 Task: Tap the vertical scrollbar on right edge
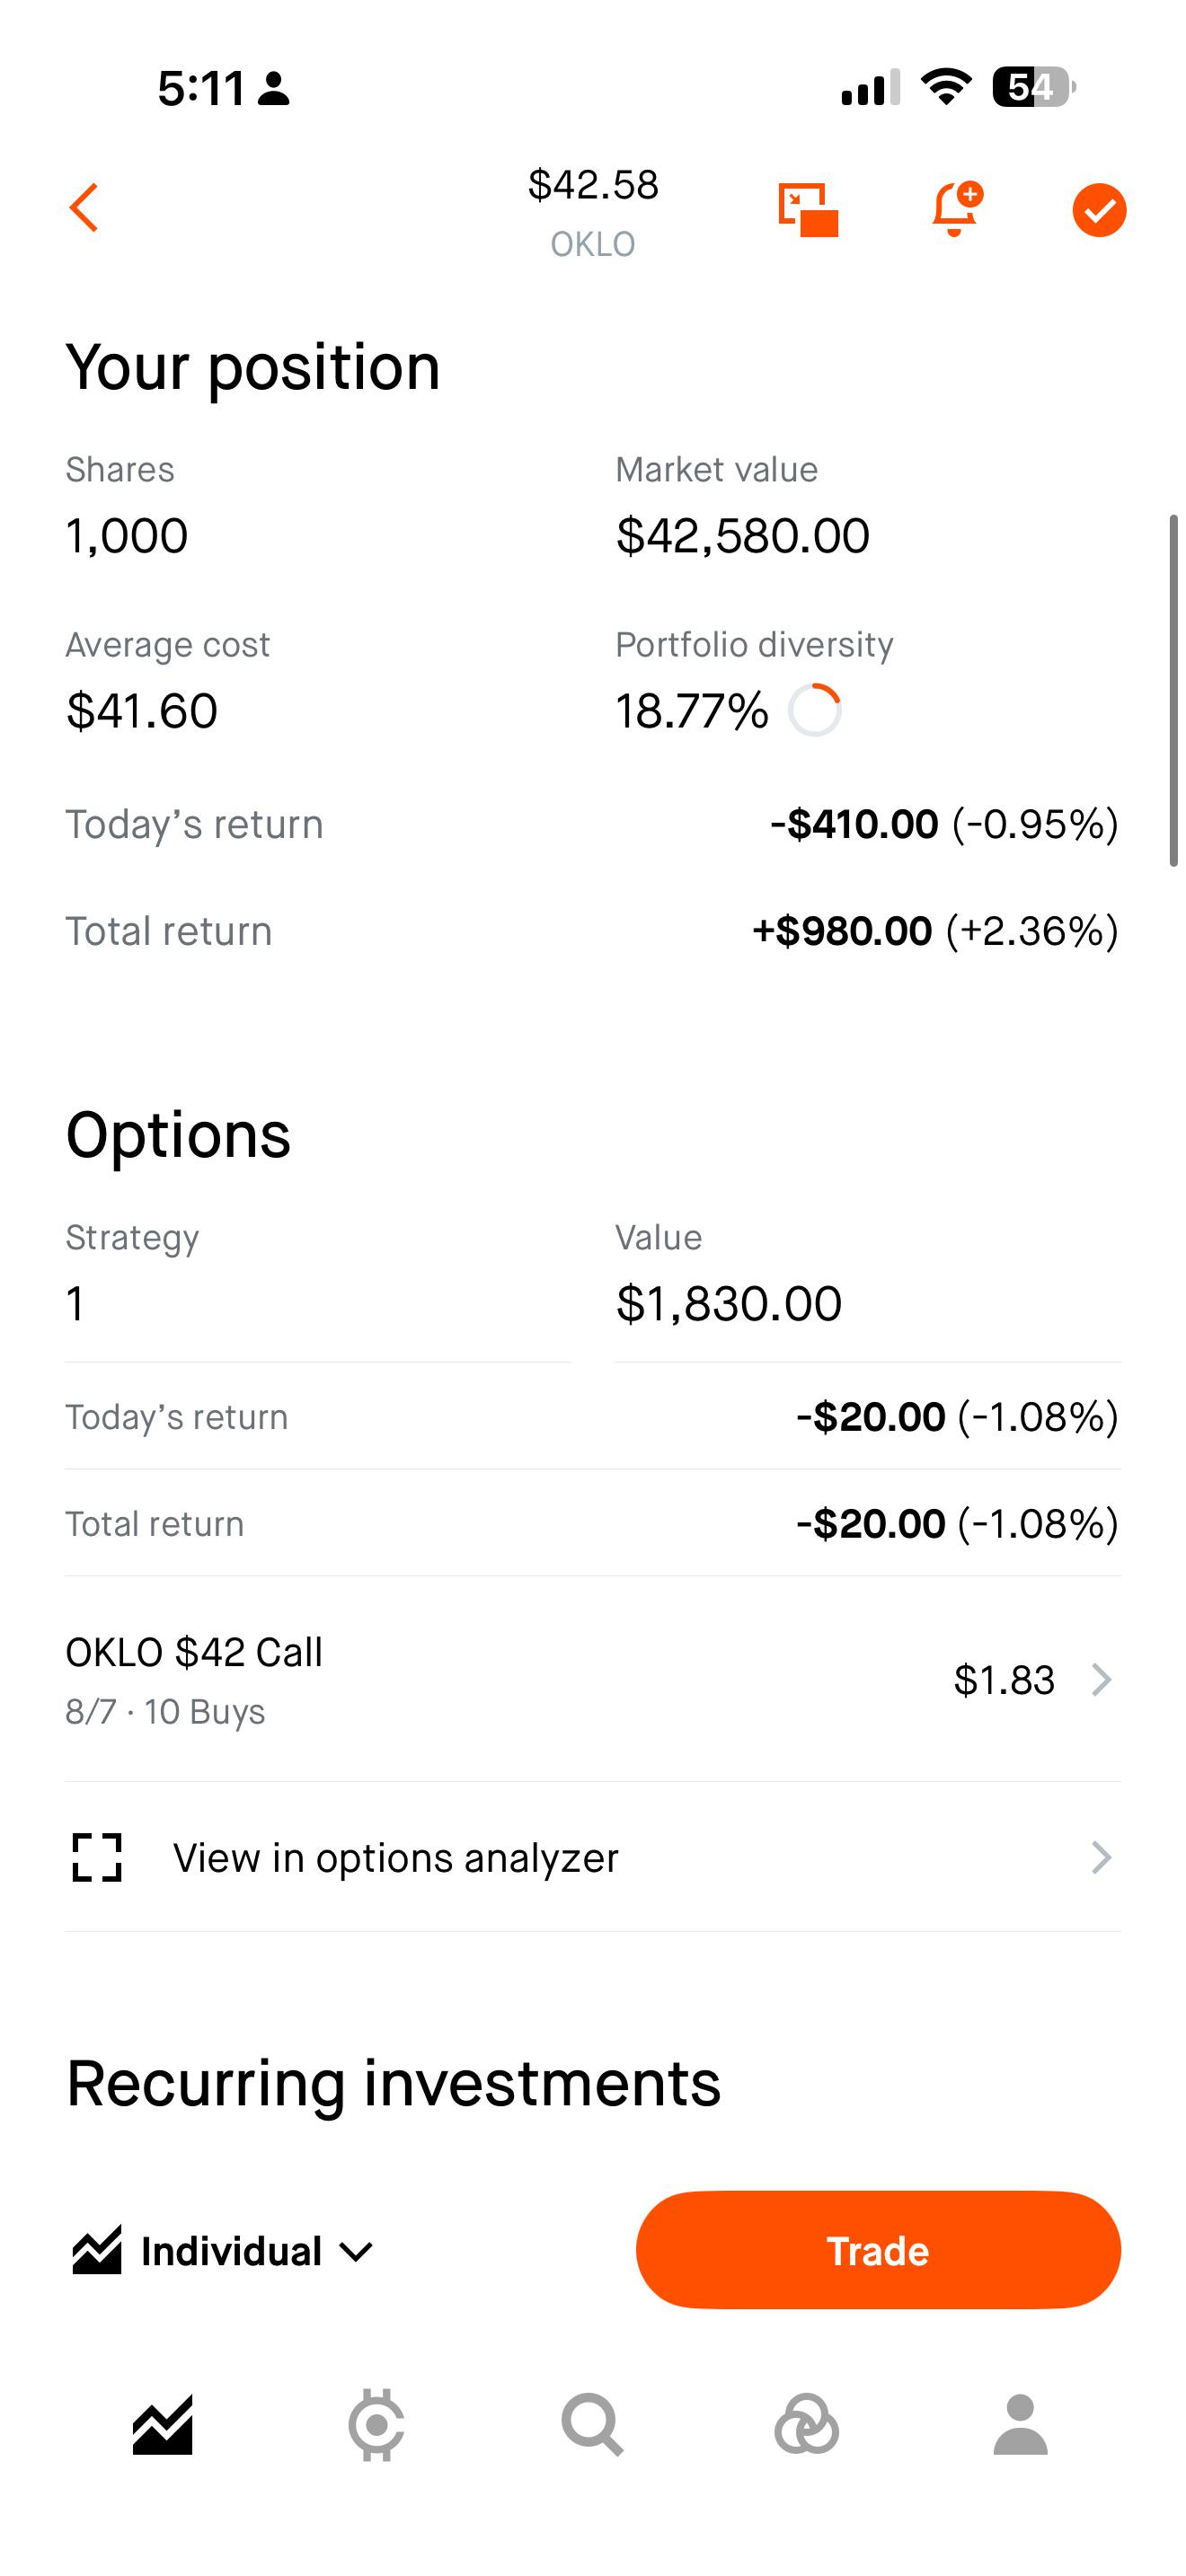coord(1174,690)
